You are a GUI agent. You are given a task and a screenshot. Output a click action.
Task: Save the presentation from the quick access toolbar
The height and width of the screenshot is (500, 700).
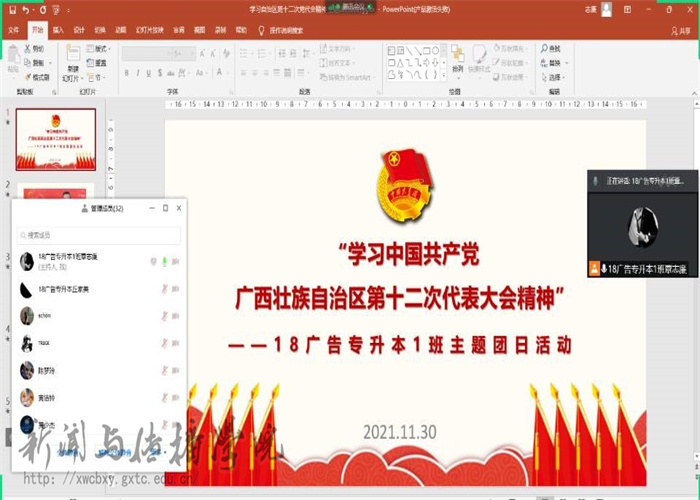coord(12,9)
